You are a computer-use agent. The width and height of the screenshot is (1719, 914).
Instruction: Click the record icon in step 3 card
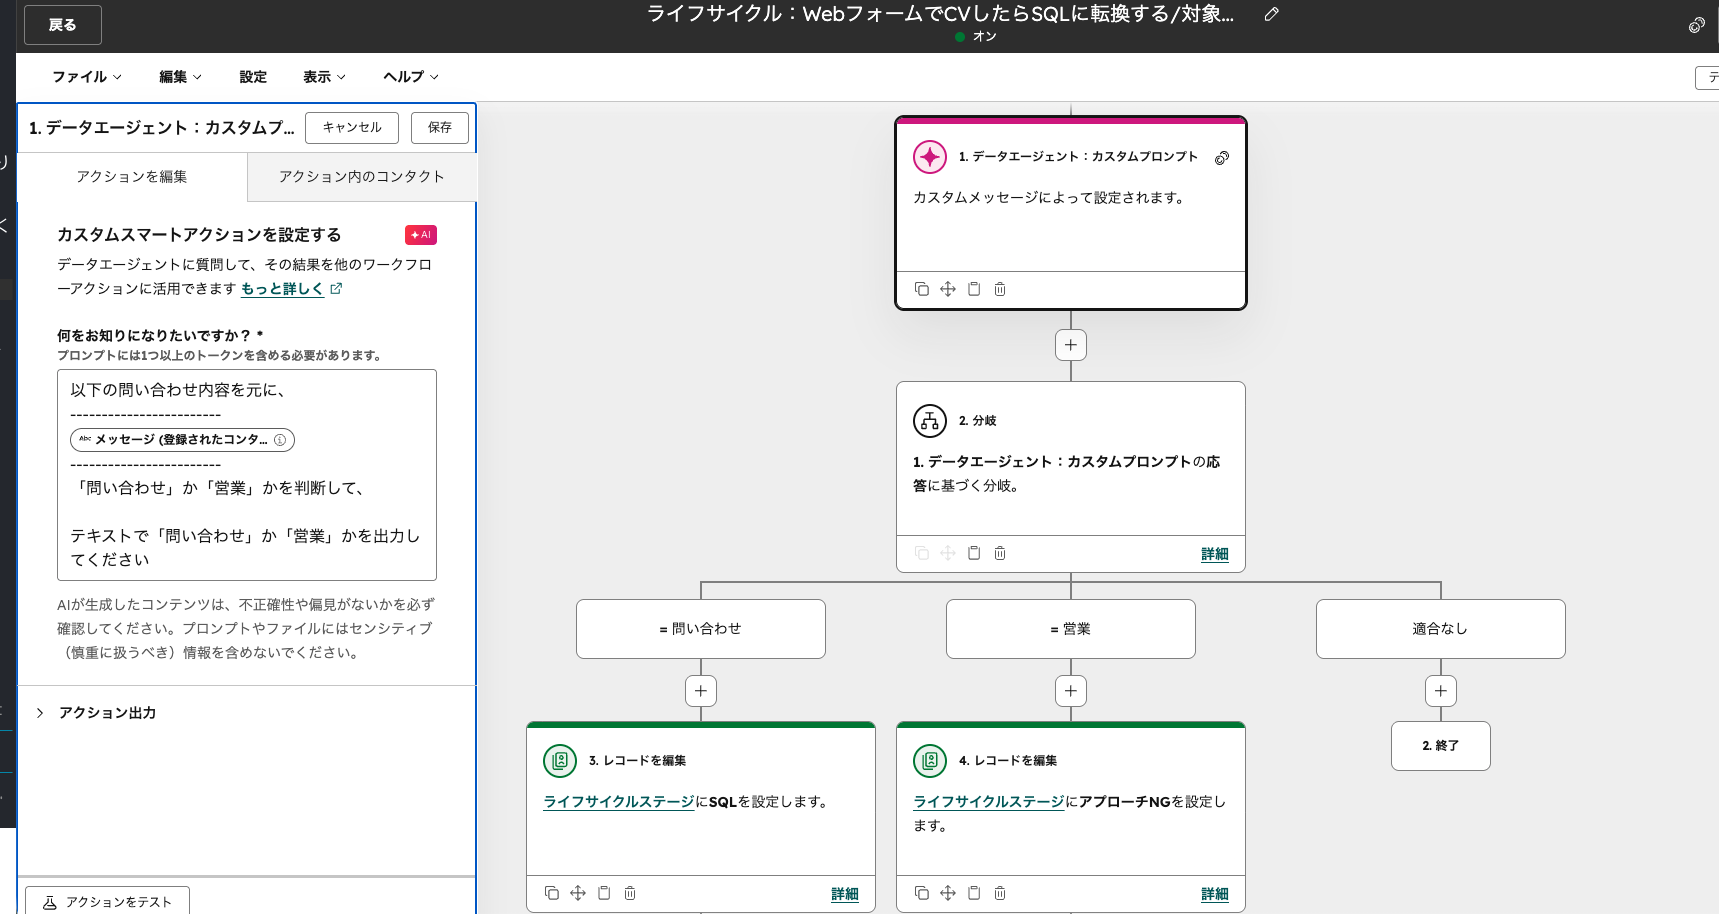[x=560, y=761]
